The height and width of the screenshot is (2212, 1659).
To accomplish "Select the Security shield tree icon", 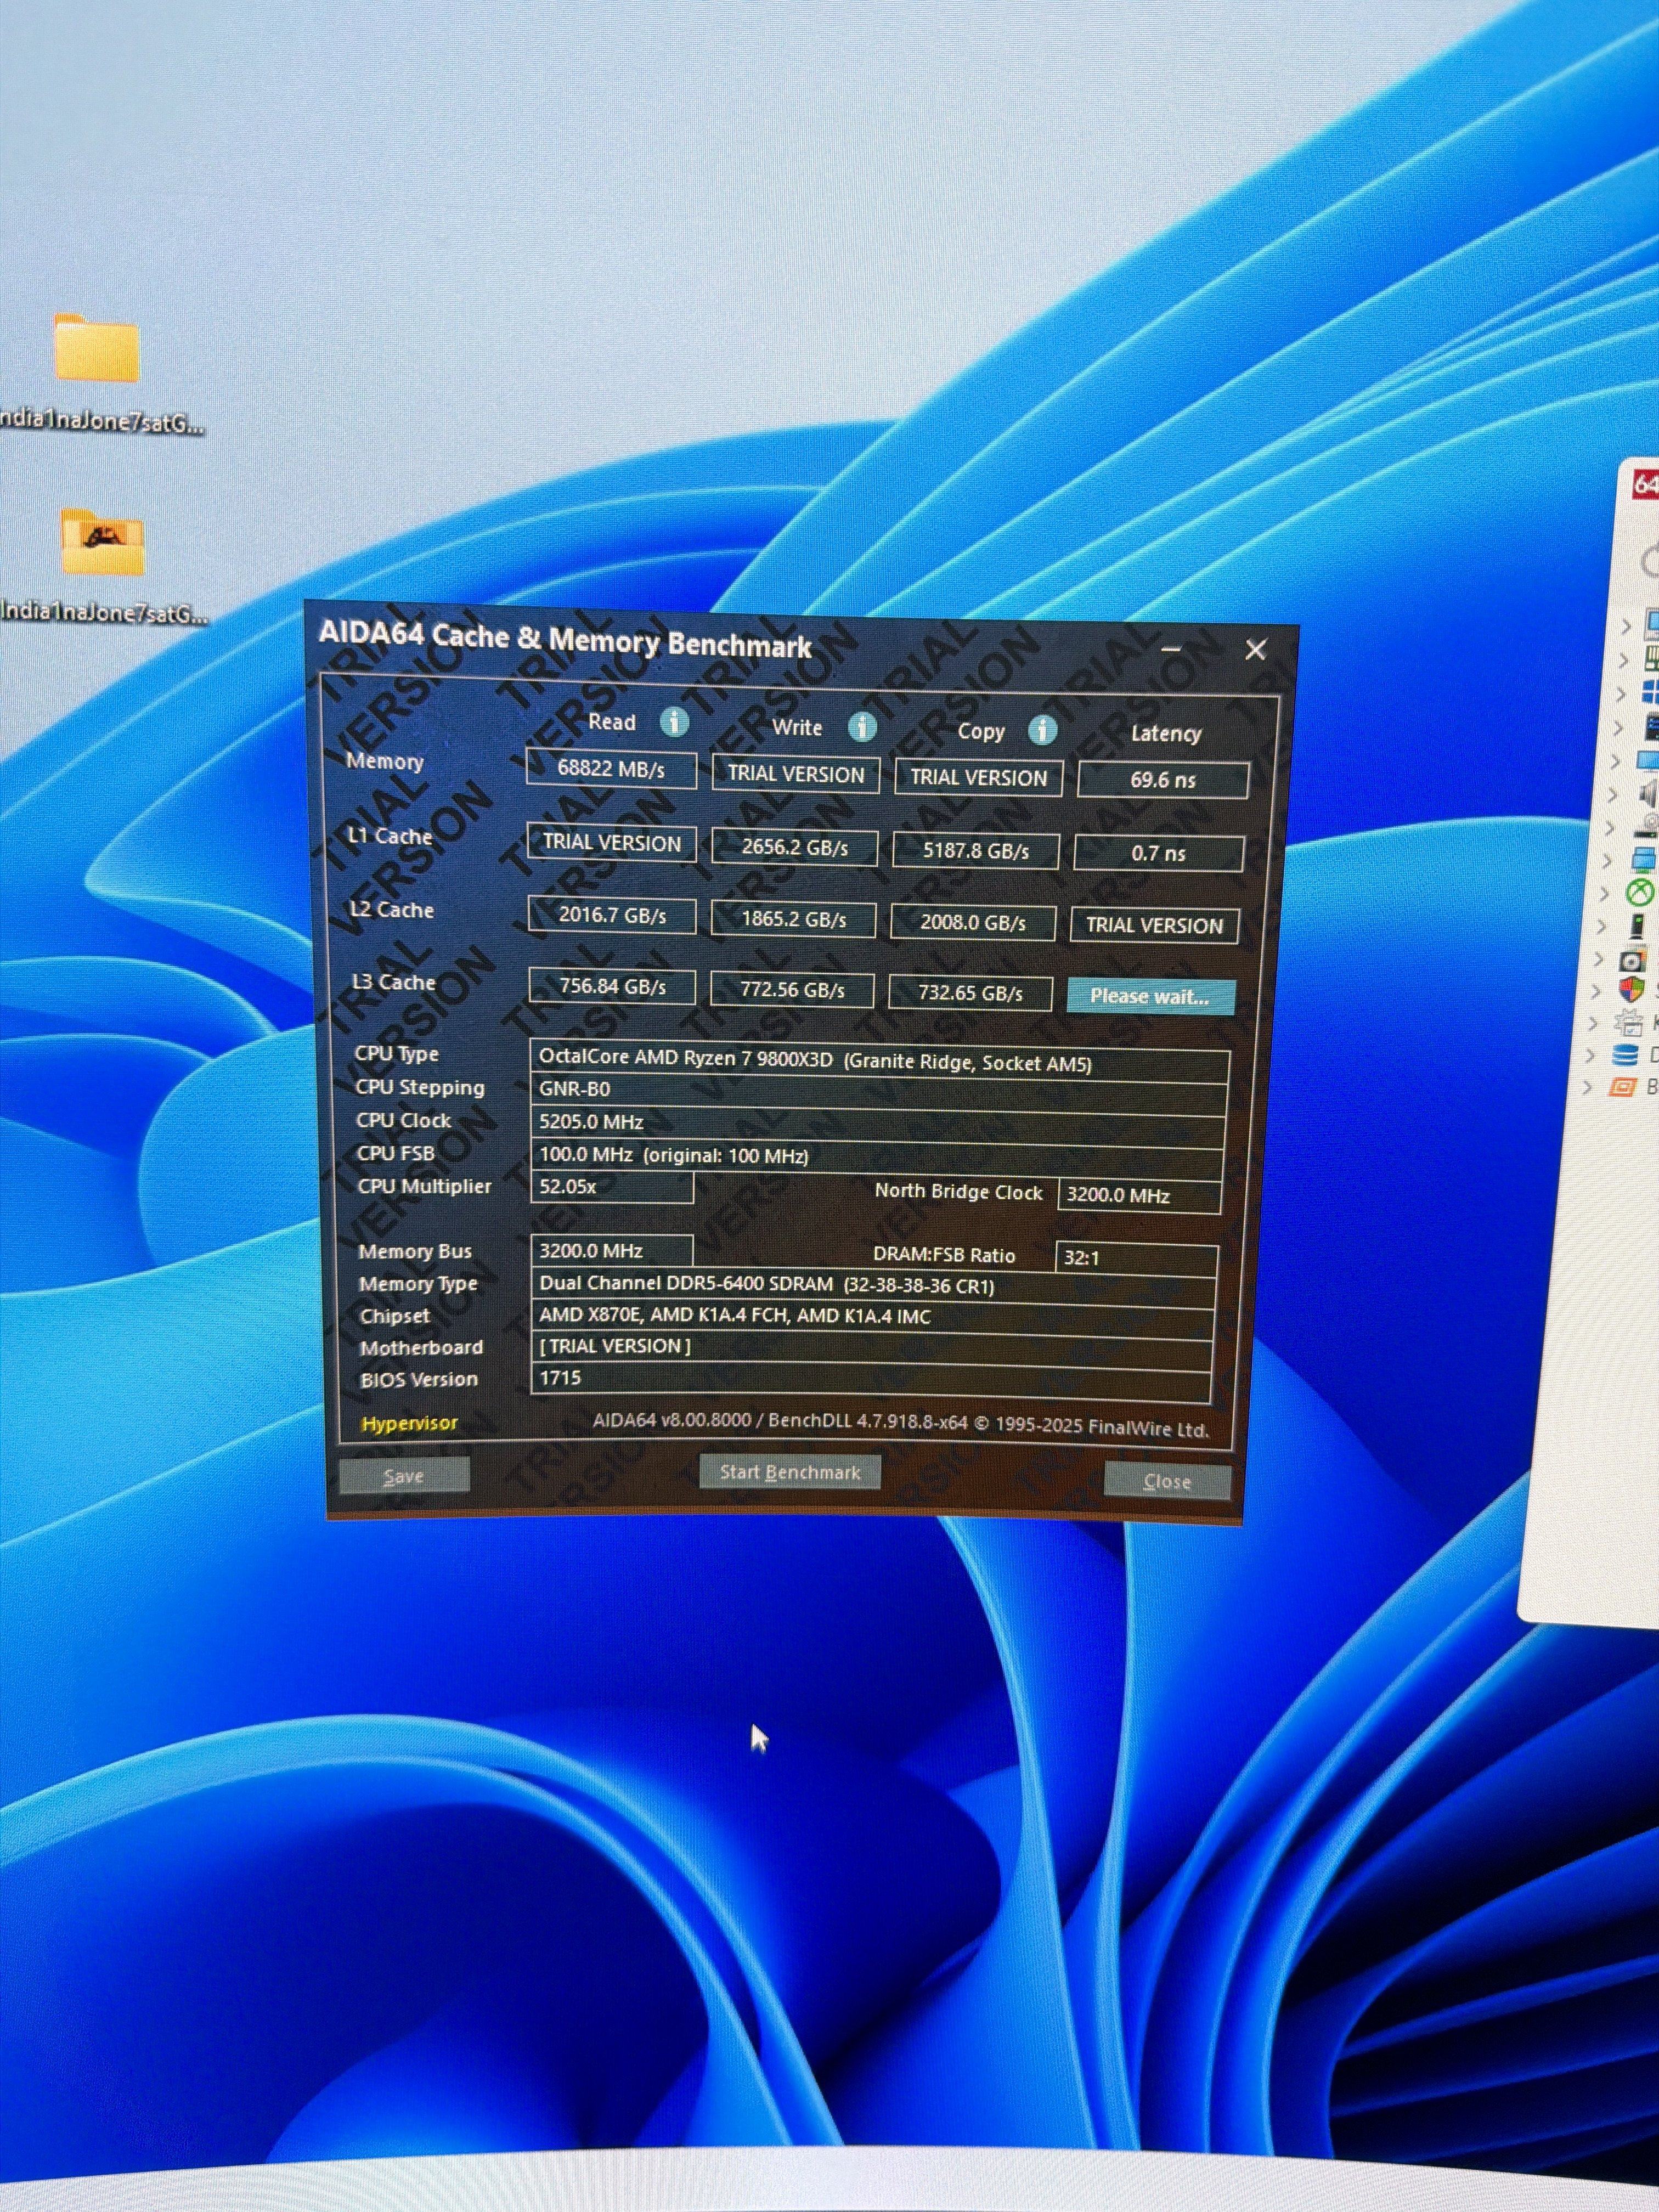I will point(1632,989).
